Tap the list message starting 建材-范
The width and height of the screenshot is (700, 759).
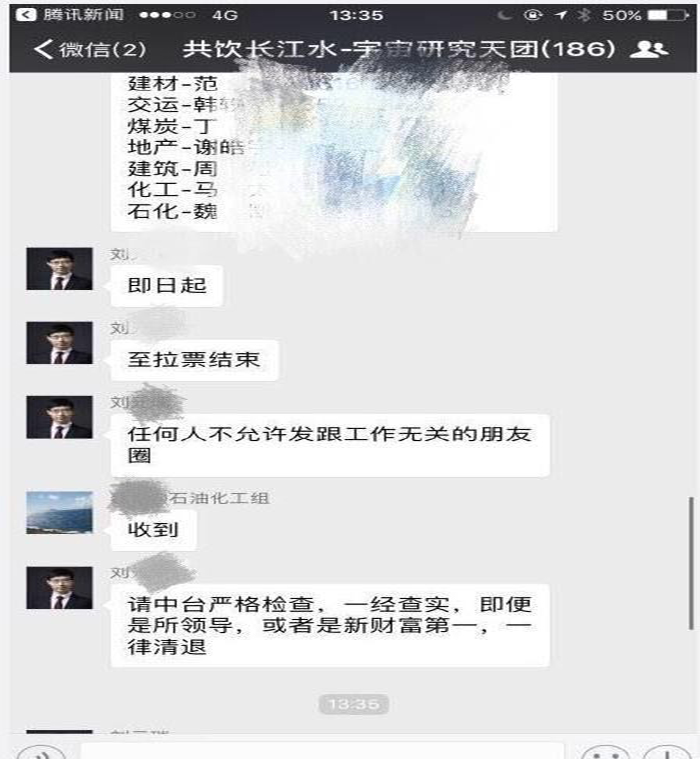pyautogui.click(x=334, y=152)
